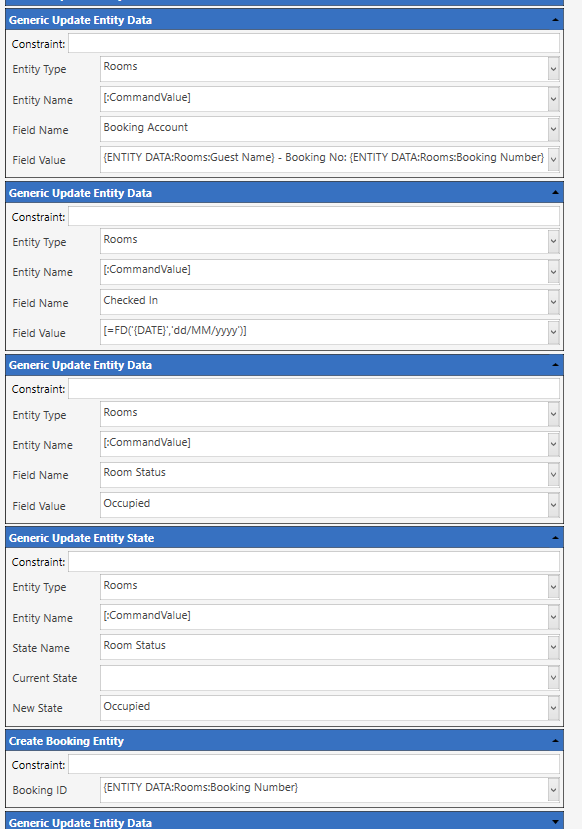
Task: Click the Room Status field name box
Action: click(324, 474)
